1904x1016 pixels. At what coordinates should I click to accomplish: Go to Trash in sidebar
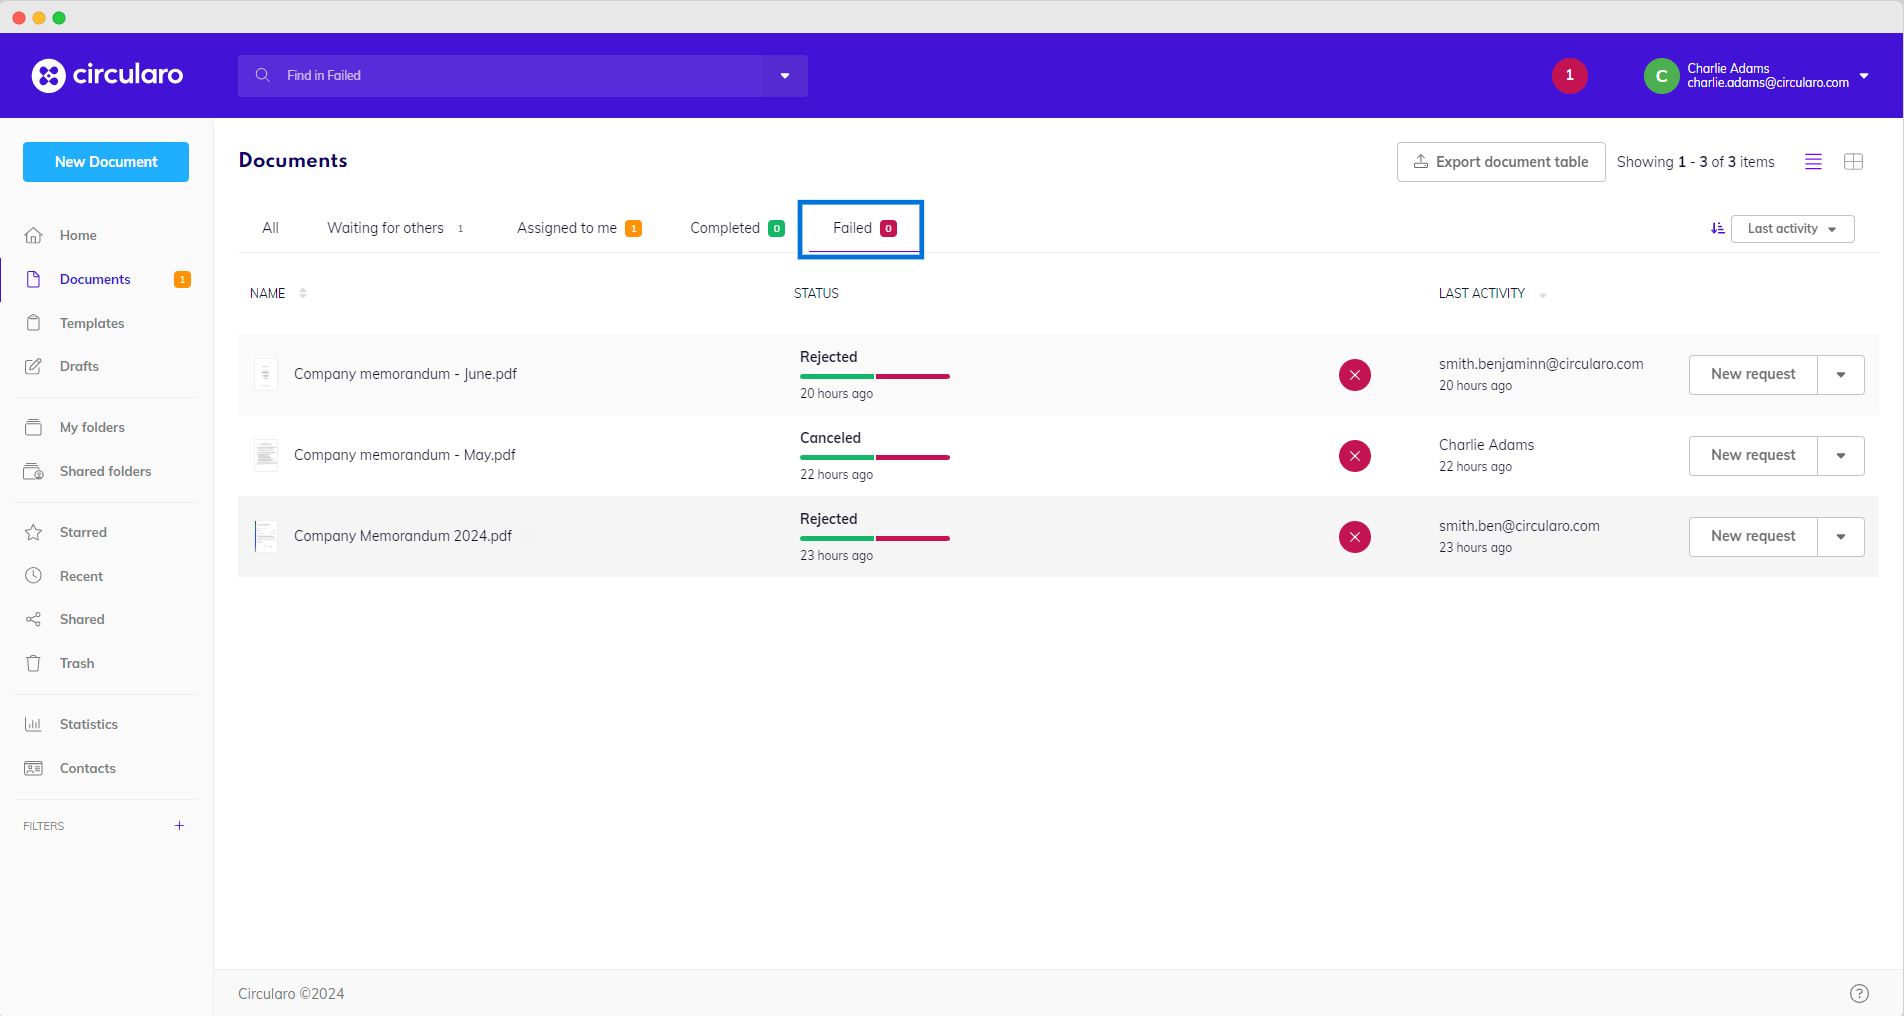[x=77, y=663]
